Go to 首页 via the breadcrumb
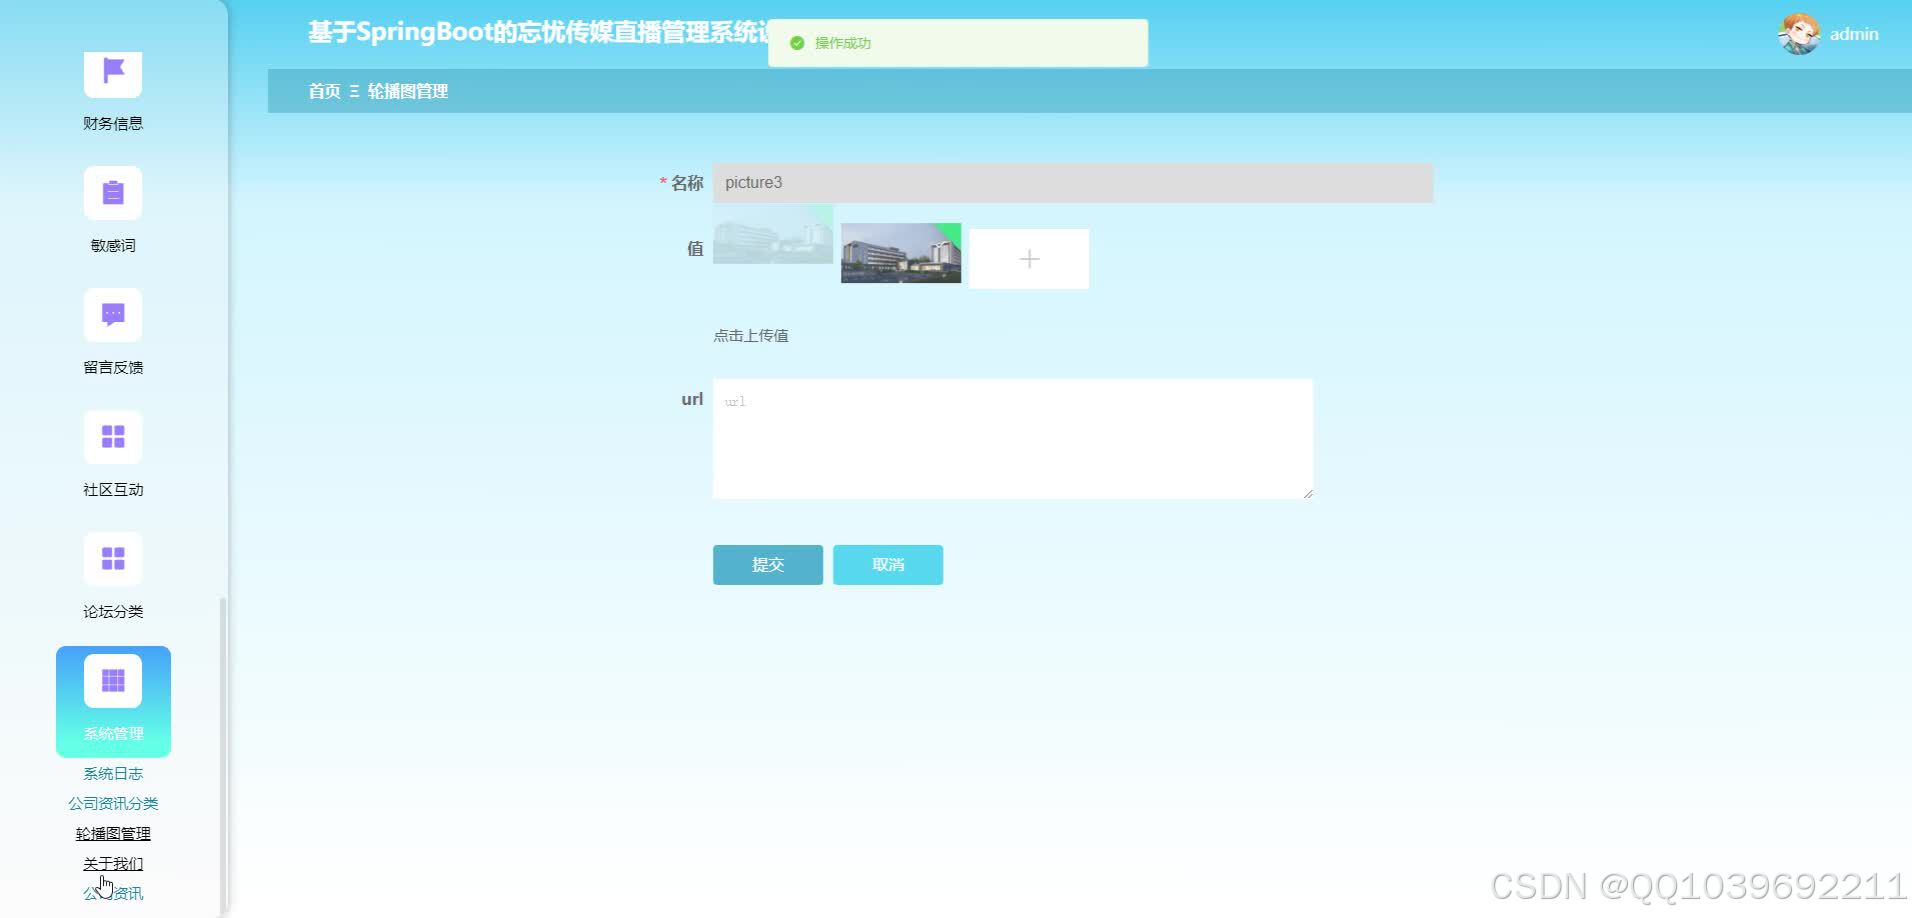The width and height of the screenshot is (1912, 918). 323,90
